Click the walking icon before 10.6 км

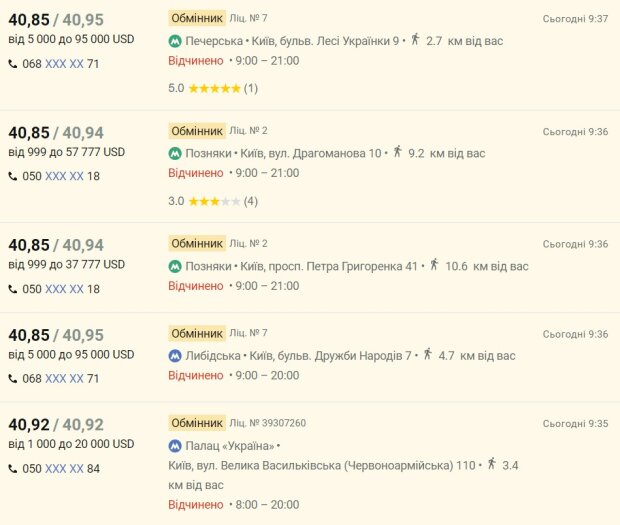point(433,265)
